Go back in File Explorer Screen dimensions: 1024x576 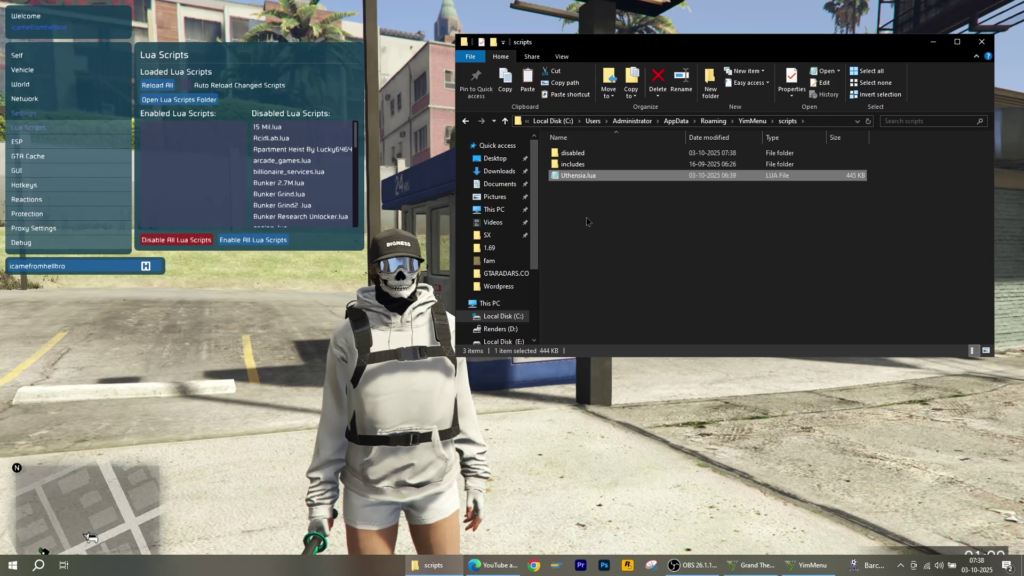466,121
